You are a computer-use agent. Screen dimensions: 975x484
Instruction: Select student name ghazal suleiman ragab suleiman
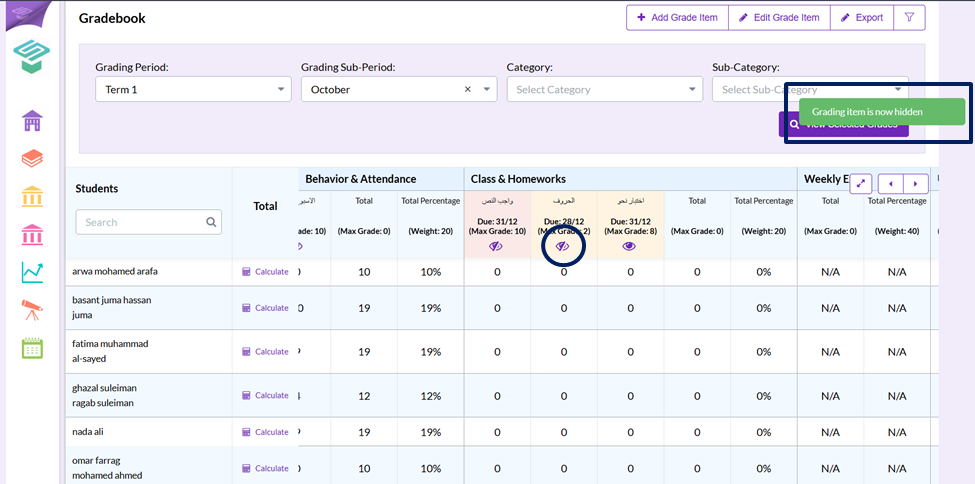pos(104,395)
